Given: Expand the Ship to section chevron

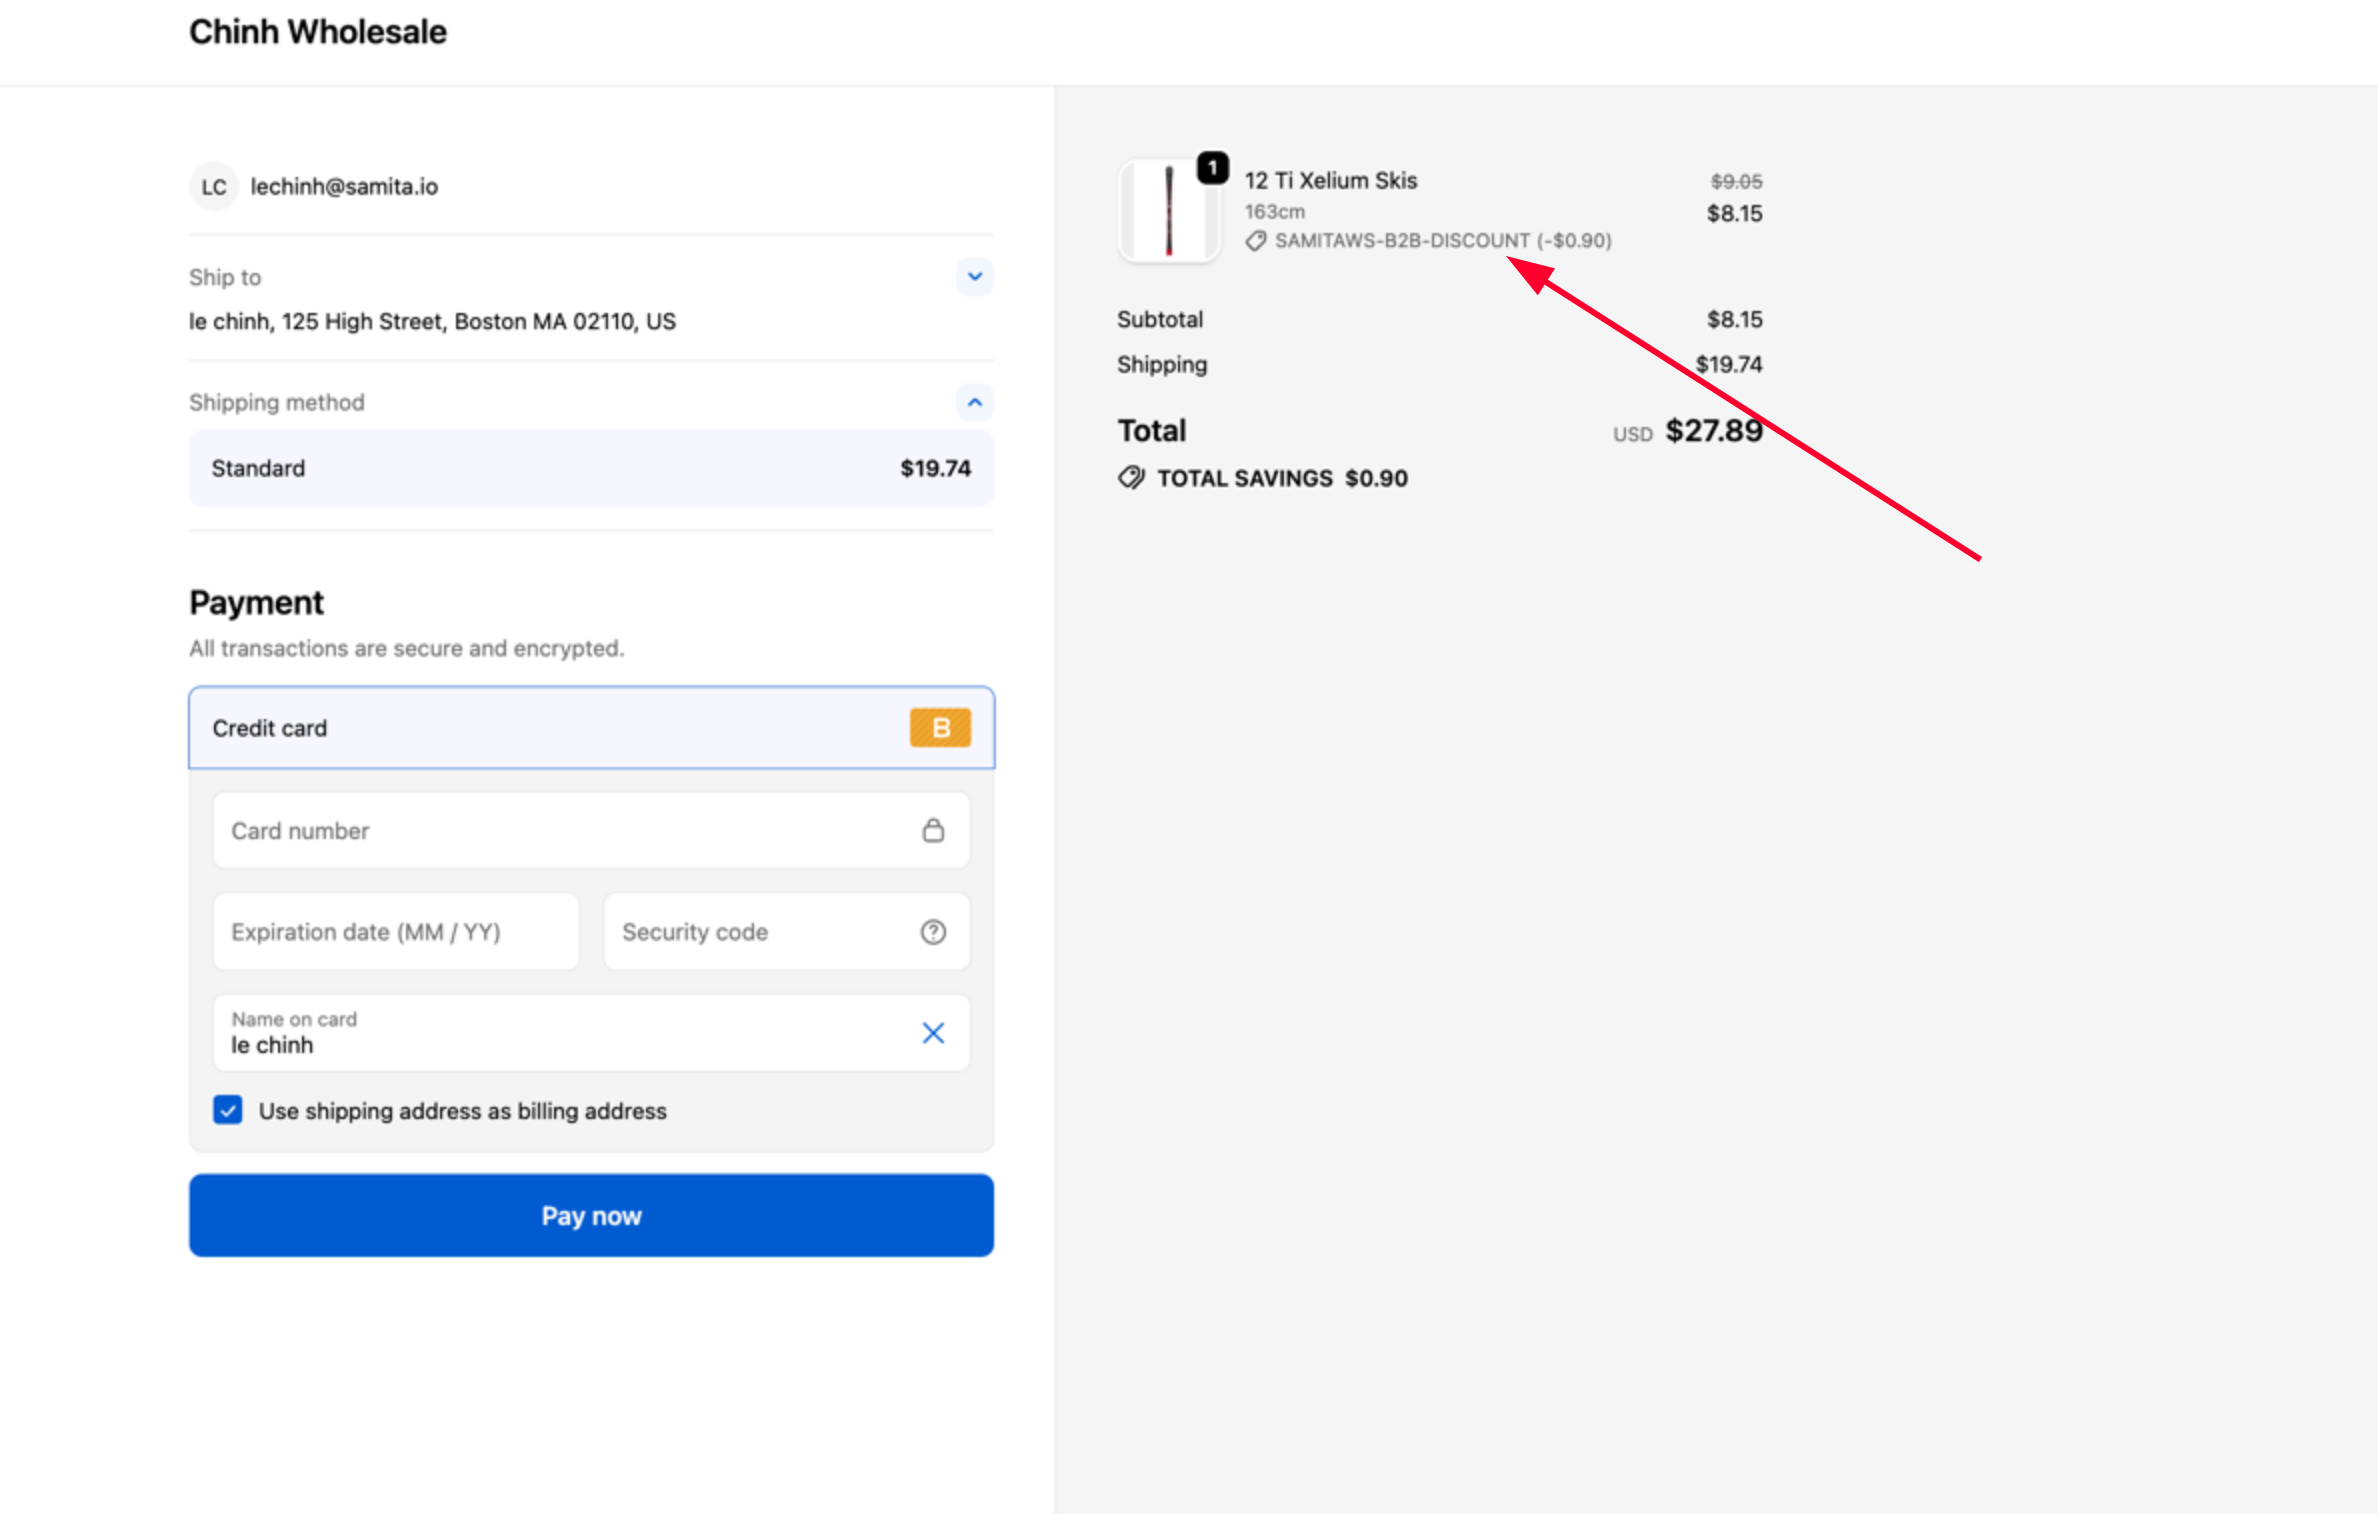Looking at the screenshot, I should [x=974, y=277].
